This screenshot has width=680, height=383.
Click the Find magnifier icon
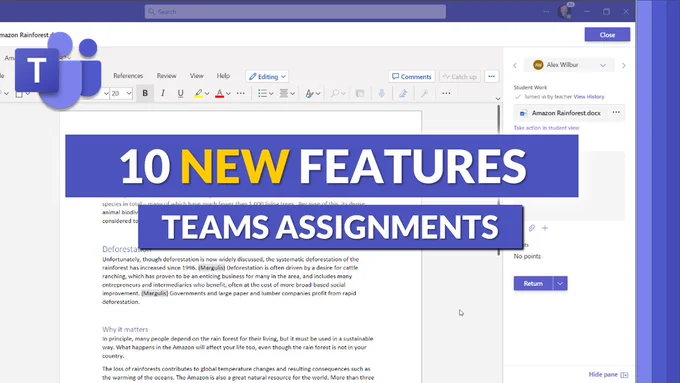(335, 93)
